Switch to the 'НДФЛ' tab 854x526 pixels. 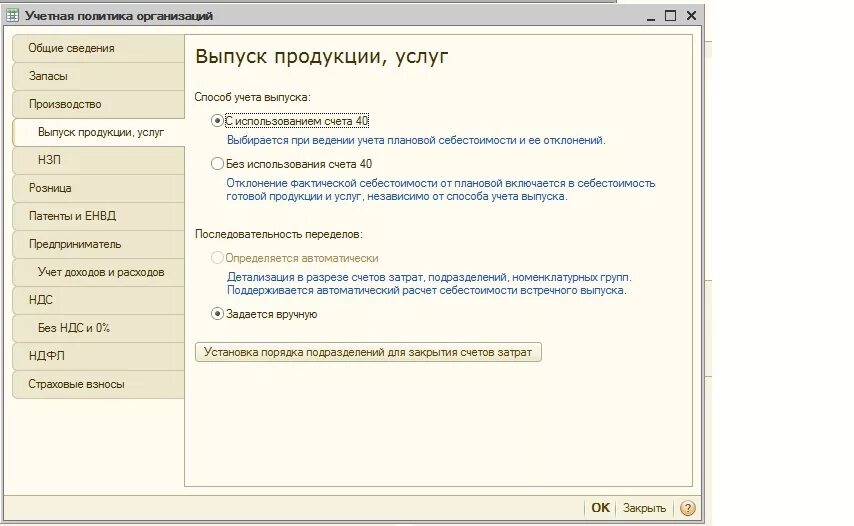click(99, 356)
